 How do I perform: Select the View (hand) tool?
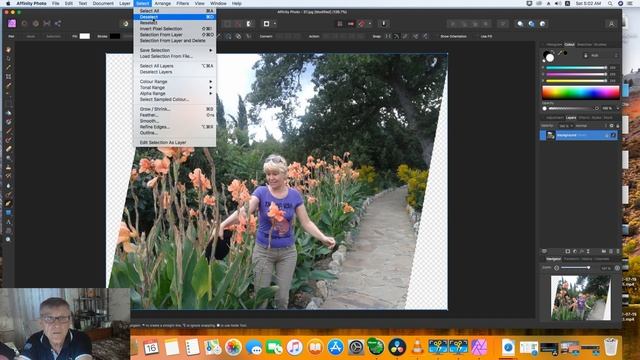(8, 50)
